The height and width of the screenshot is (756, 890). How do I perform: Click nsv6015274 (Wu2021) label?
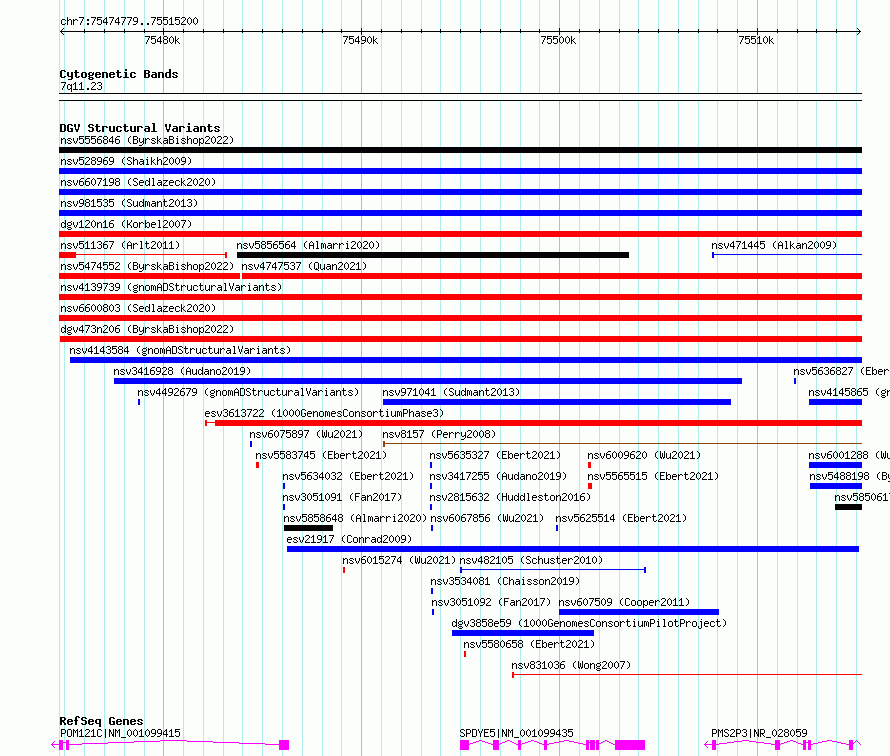399,560
